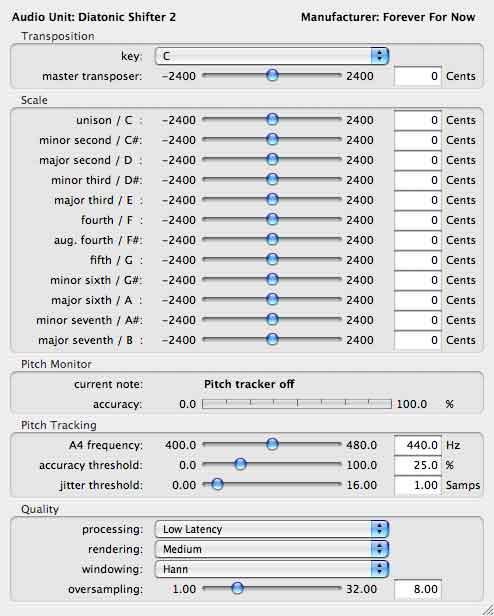This screenshot has width=494, height=616.
Task: Open the key dropdown set to C
Action: [x=272, y=56]
